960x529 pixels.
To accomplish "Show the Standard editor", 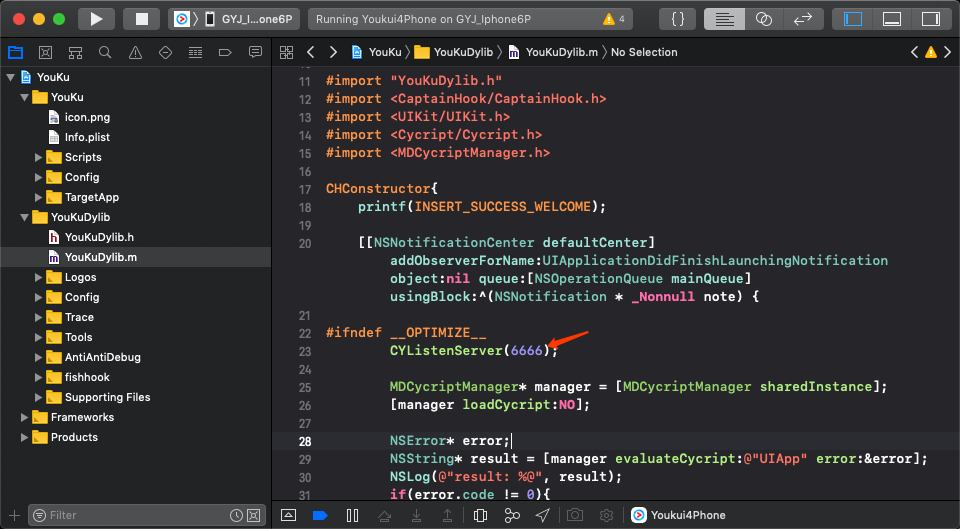I will click(724, 19).
